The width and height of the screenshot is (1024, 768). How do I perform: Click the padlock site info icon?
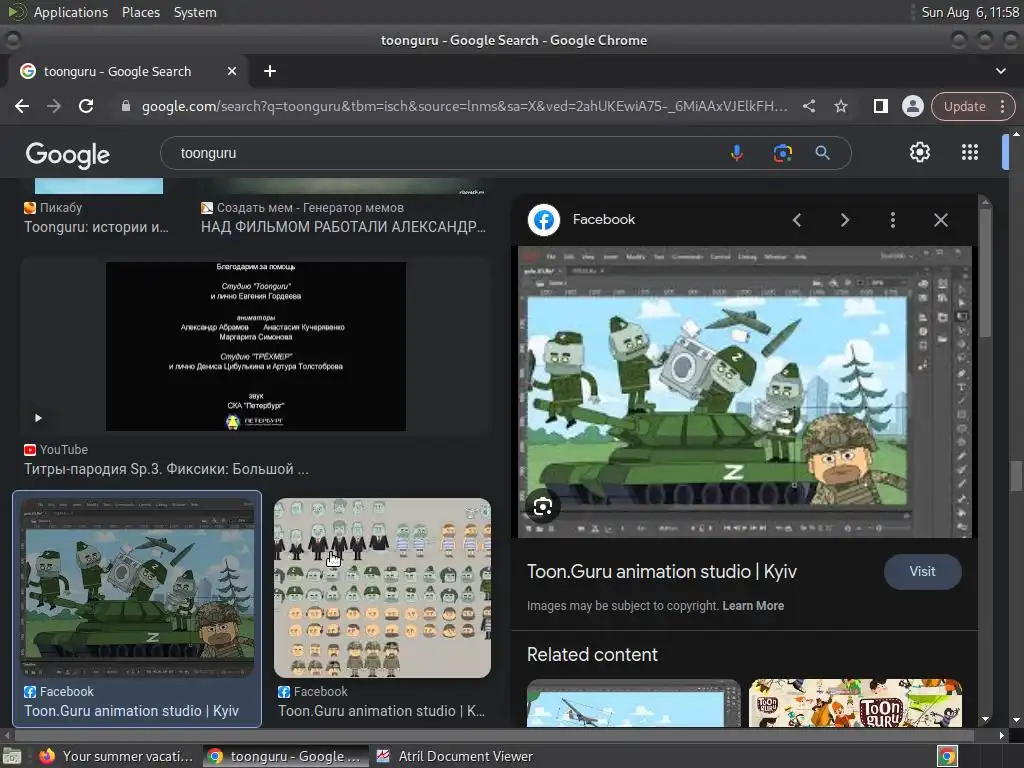point(126,106)
